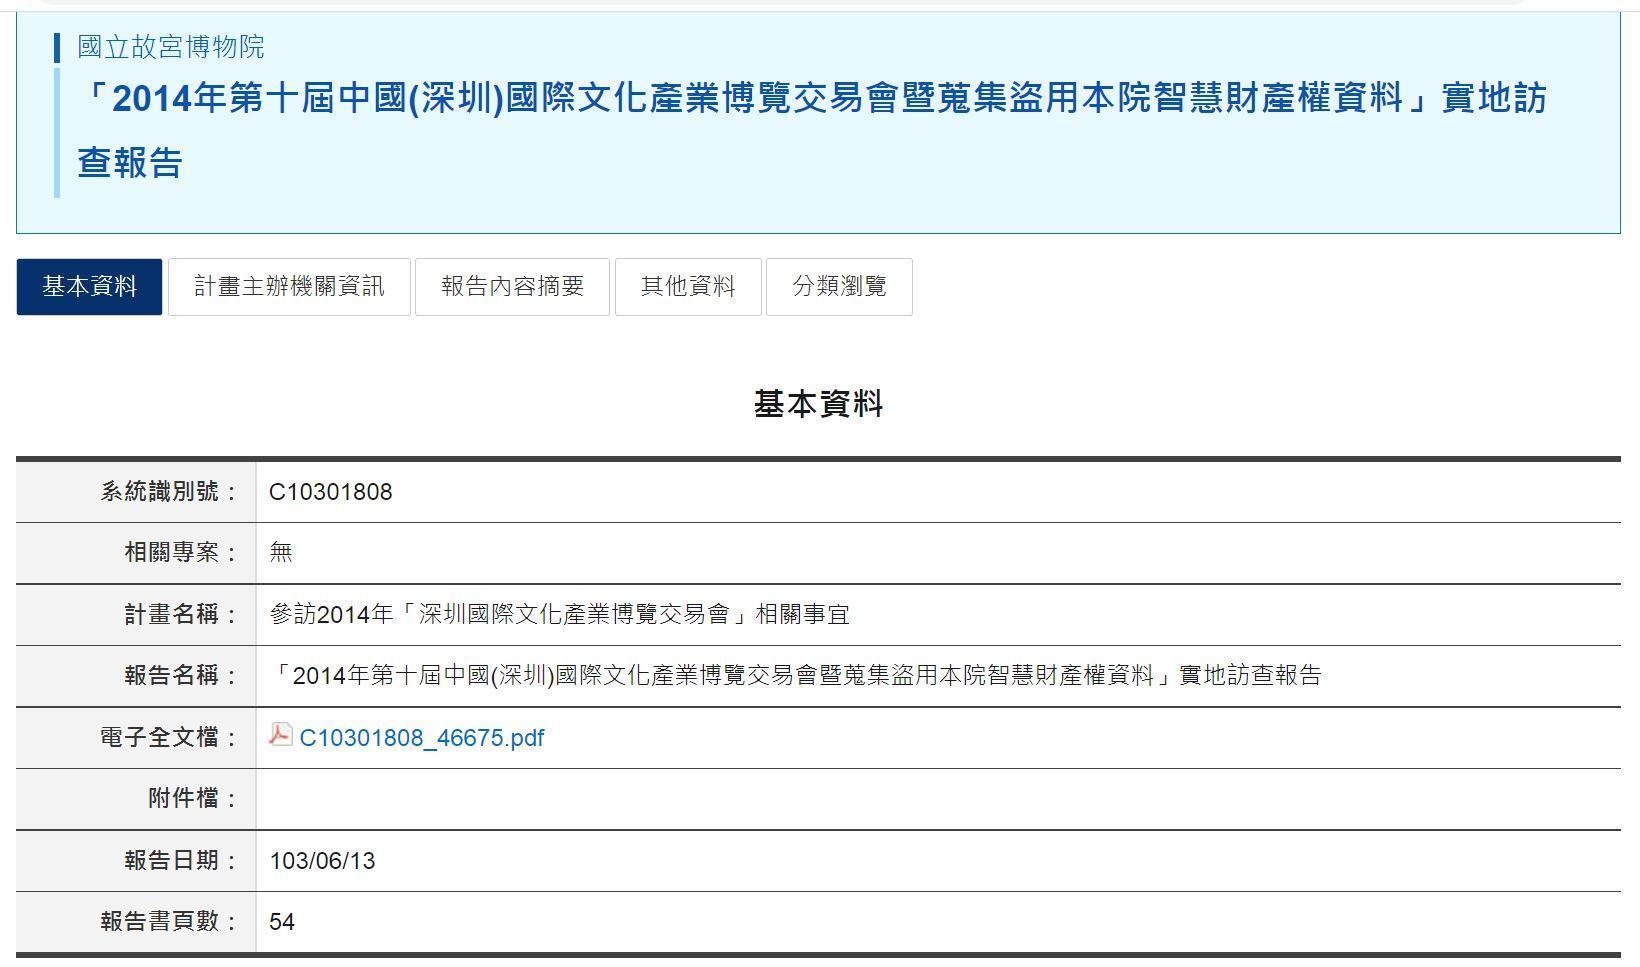
Task: Select the system ID value C10301808
Action: click(331, 492)
